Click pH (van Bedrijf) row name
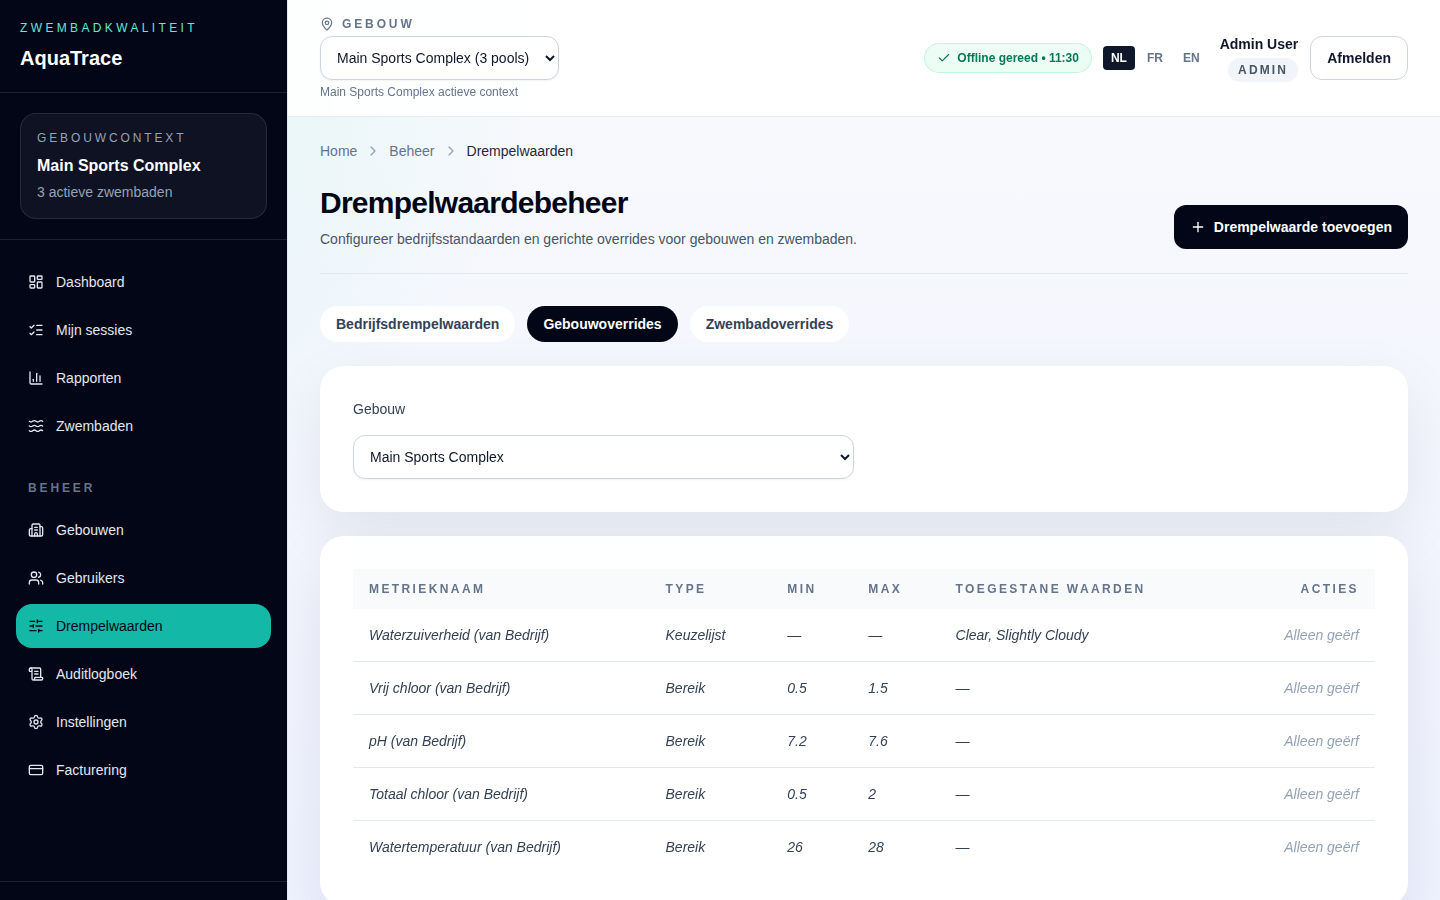 (x=417, y=741)
